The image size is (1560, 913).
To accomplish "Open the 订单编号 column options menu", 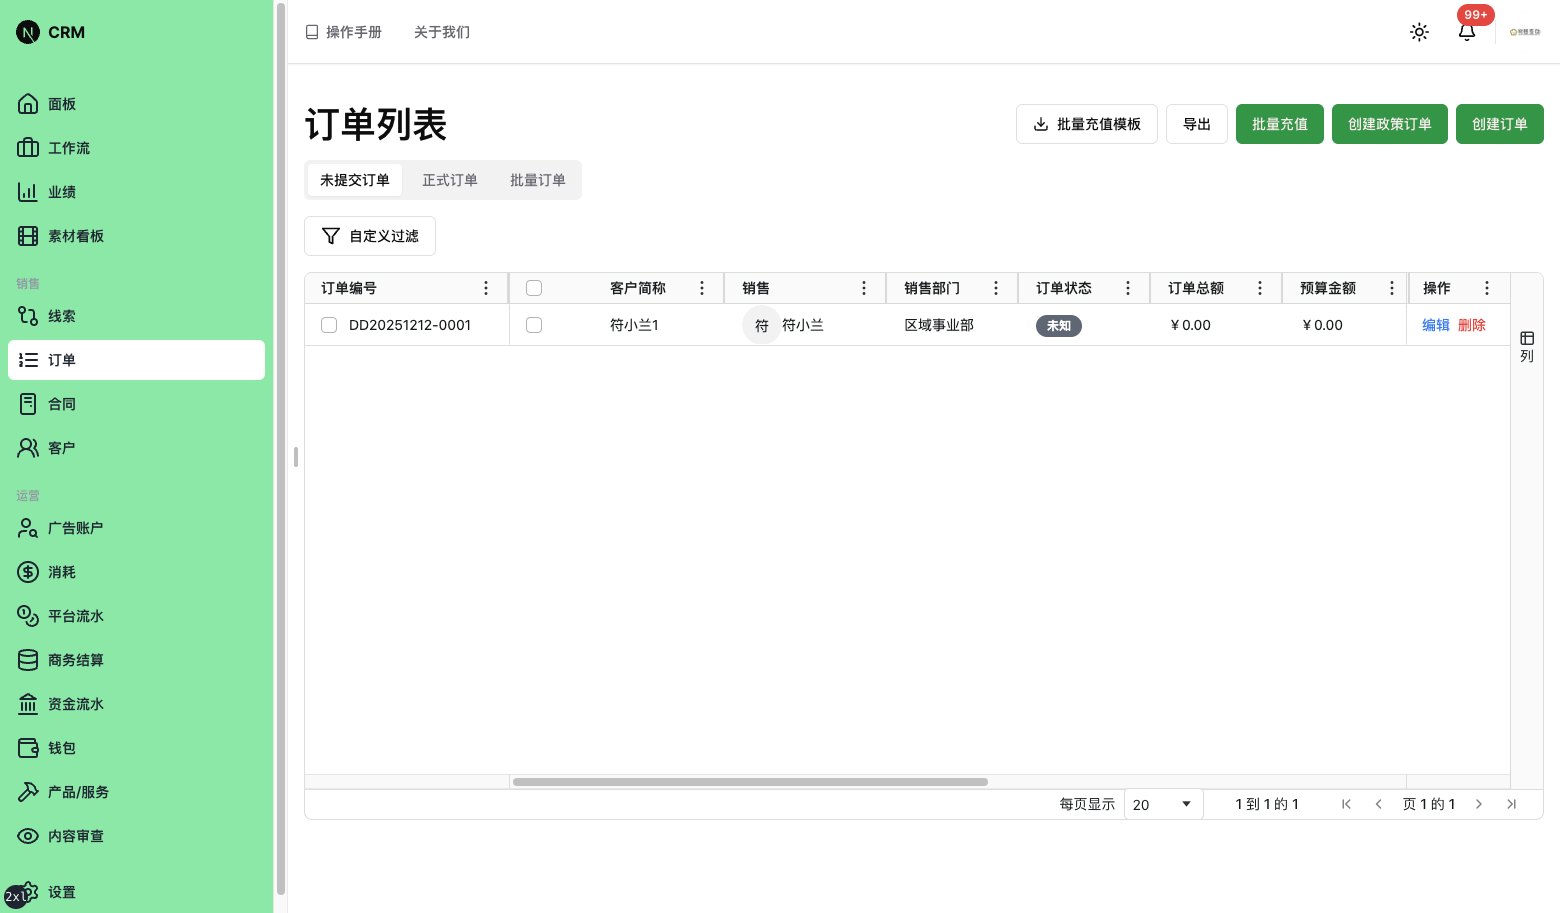I will [x=486, y=287].
